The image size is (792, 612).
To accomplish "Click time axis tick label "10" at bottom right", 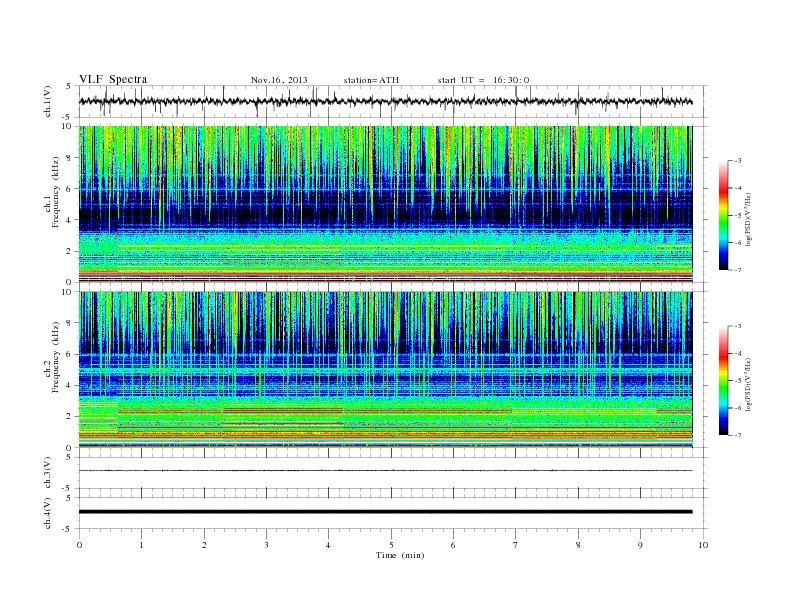I will pos(703,545).
